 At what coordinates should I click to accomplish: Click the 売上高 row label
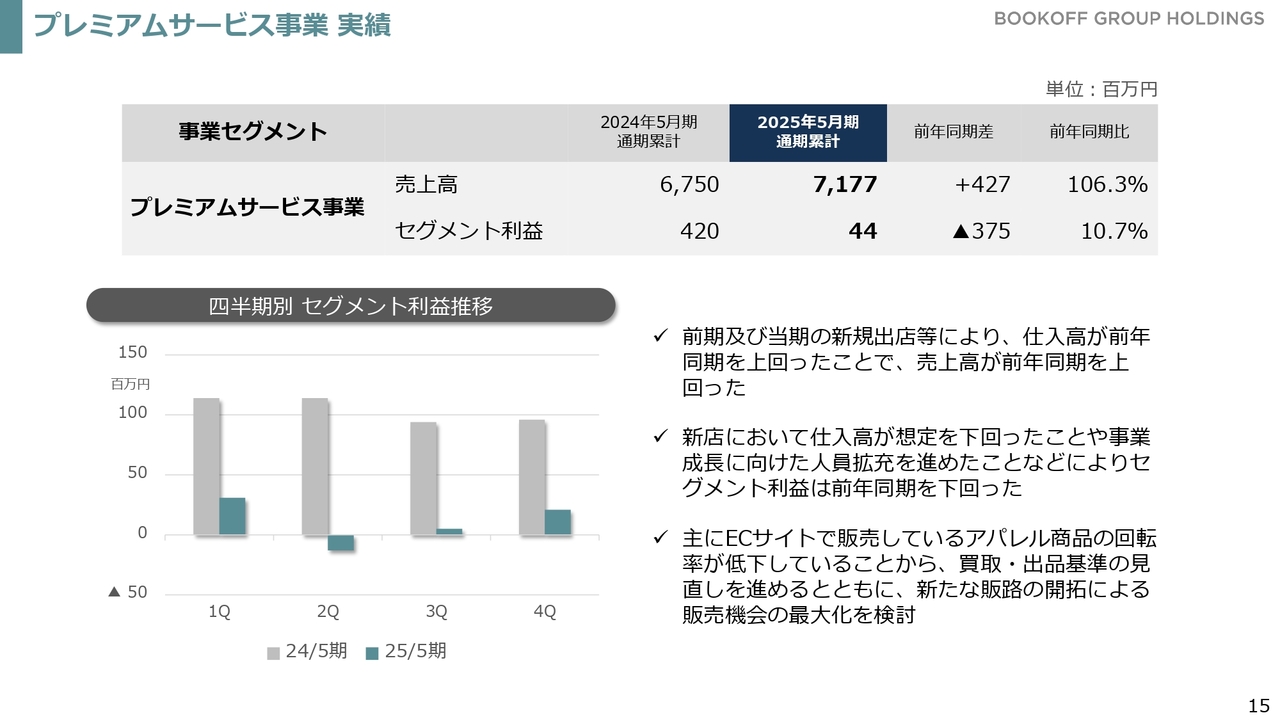(426, 185)
